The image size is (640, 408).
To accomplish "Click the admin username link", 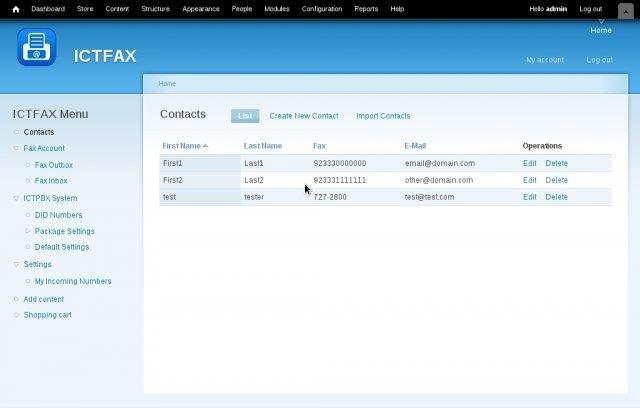I will pyautogui.click(x=556, y=9).
